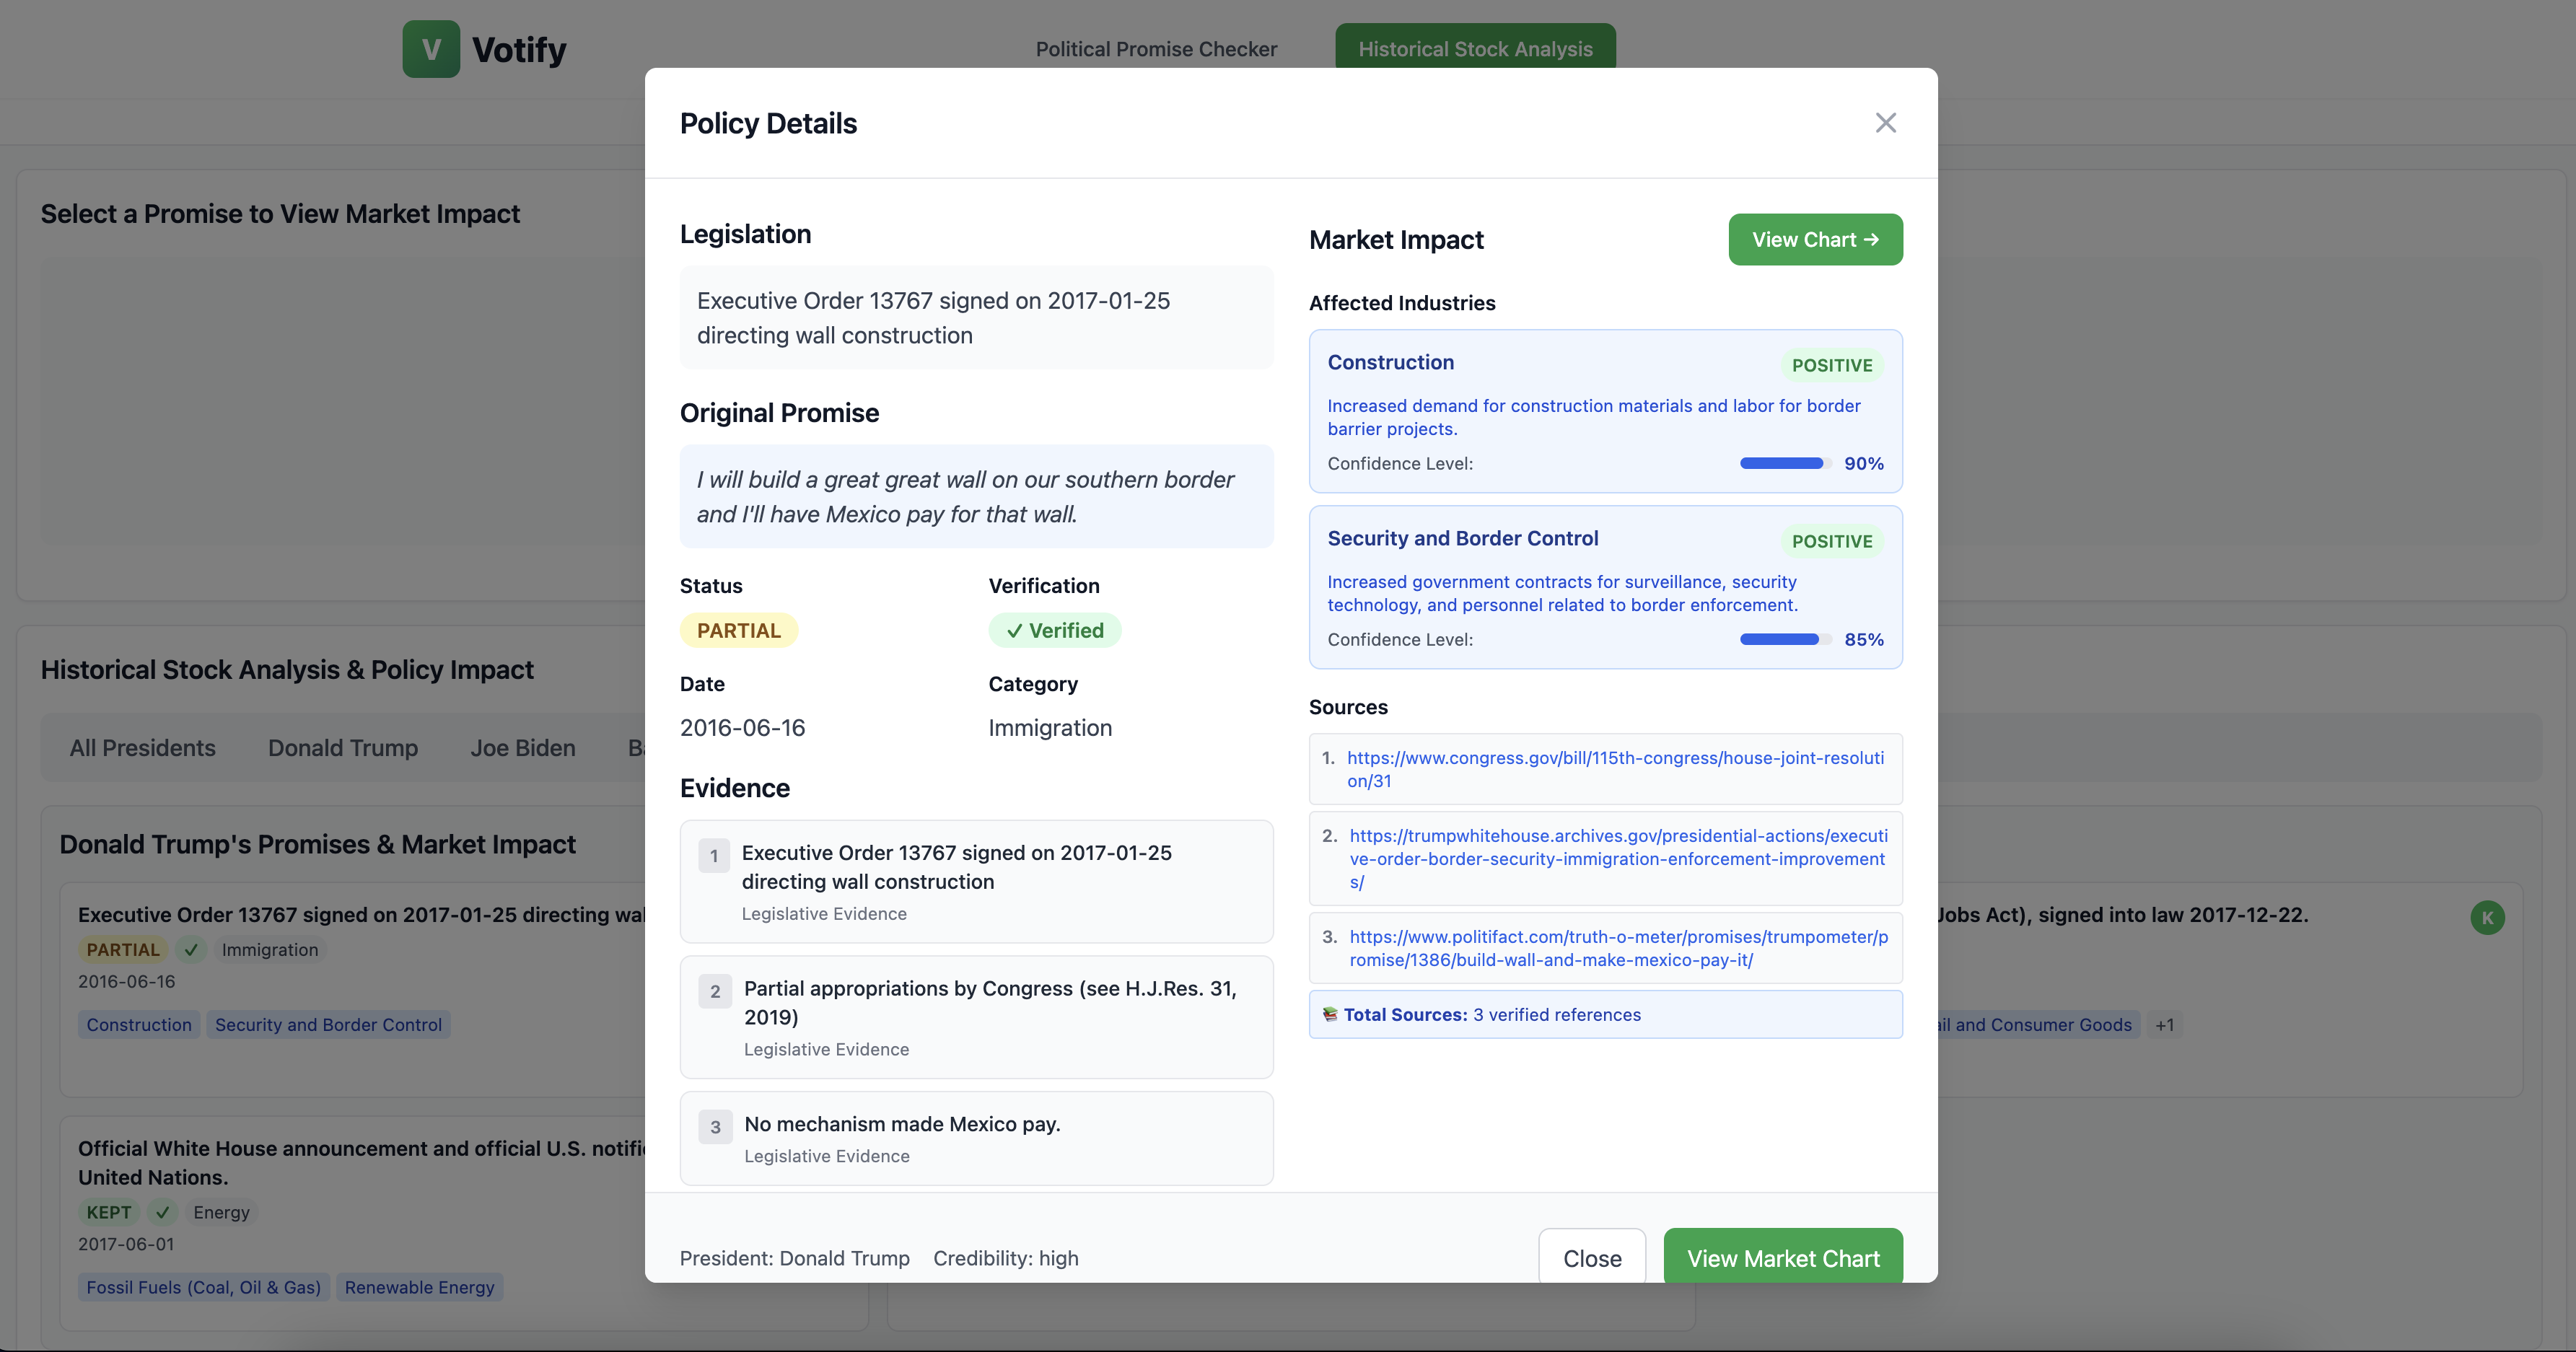Image resolution: width=2576 pixels, height=1352 pixels.
Task: Open the Political Promise Checker tab
Action: [1156, 49]
